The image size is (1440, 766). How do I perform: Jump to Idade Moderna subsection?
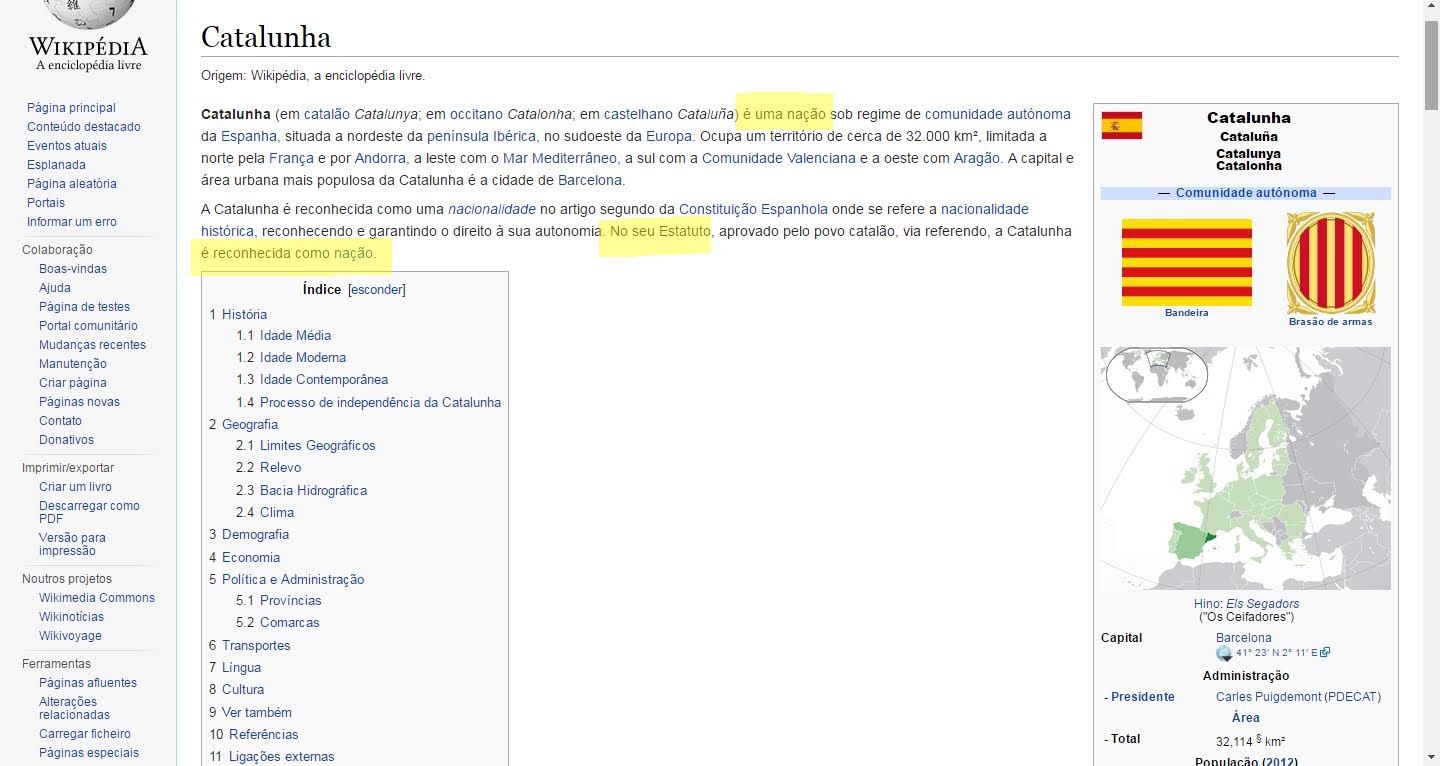coord(303,357)
